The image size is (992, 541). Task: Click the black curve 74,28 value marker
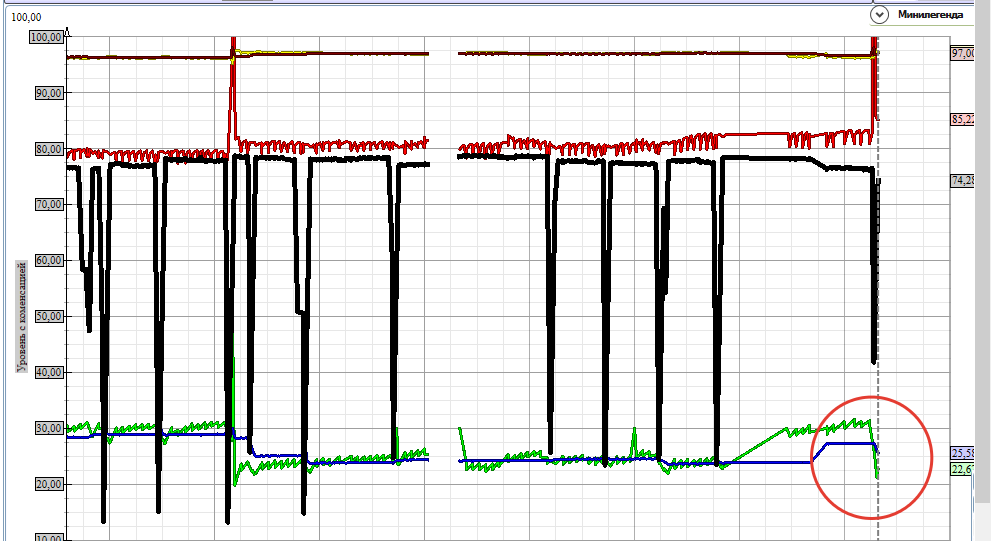pos(962,180)
